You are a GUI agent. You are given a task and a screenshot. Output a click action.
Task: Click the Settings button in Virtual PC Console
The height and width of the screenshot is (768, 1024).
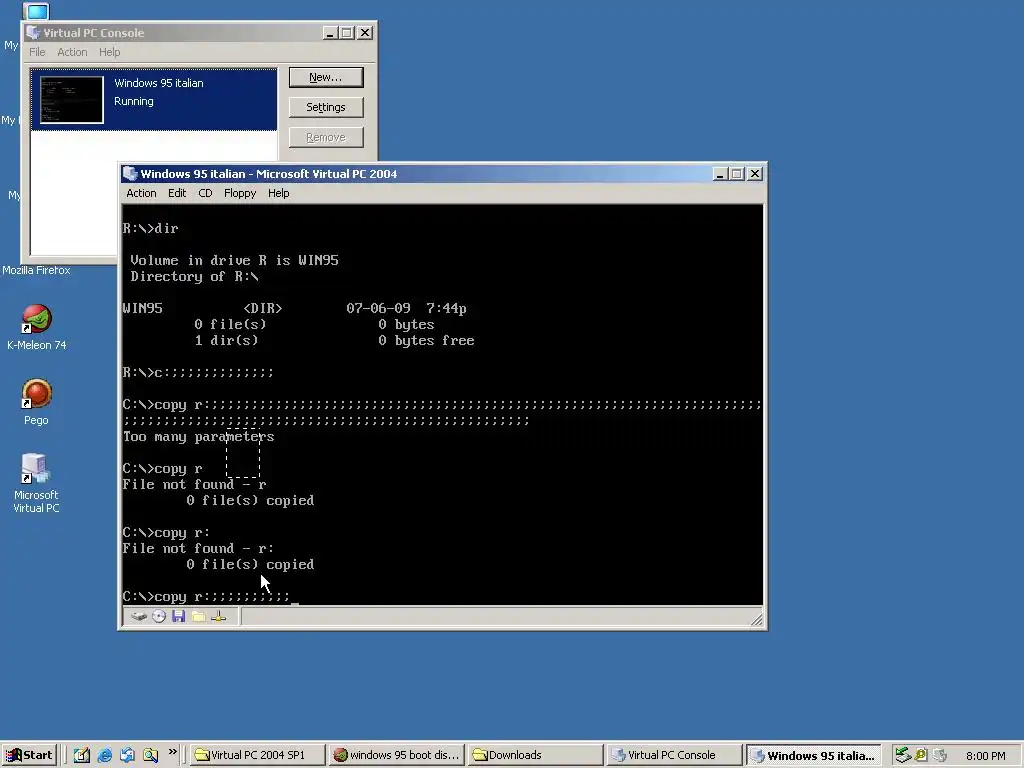coord(326,107)
